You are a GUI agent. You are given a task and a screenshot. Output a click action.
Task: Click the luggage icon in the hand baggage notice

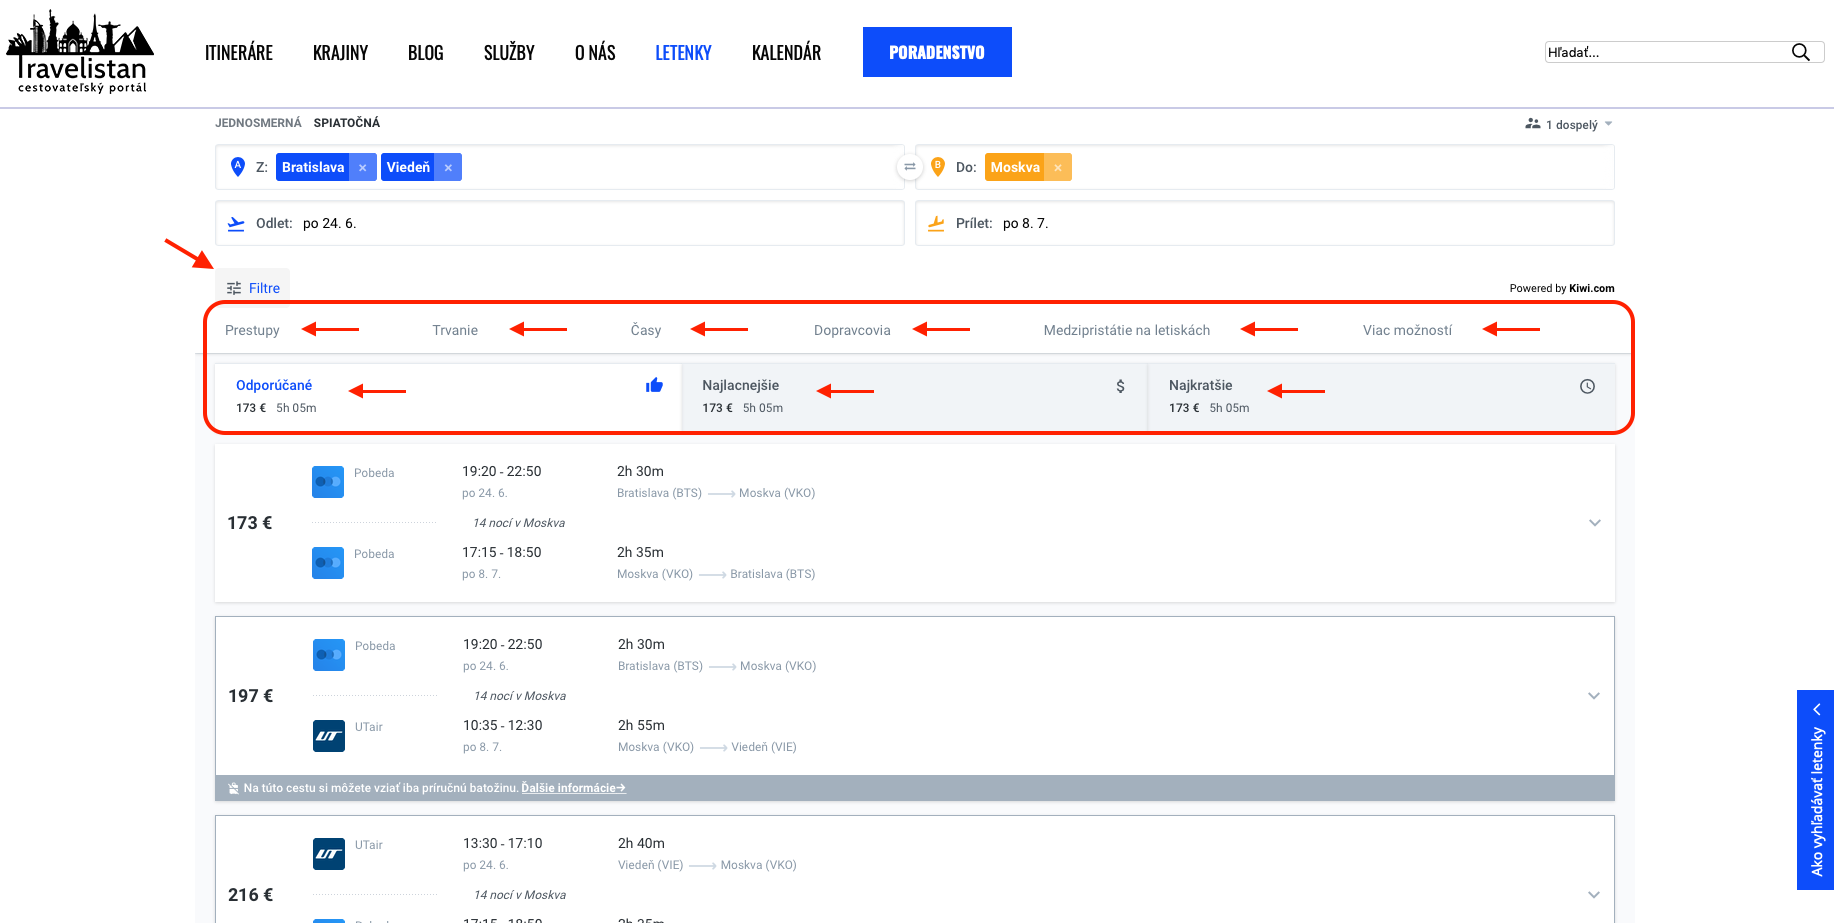coord(234,788)
